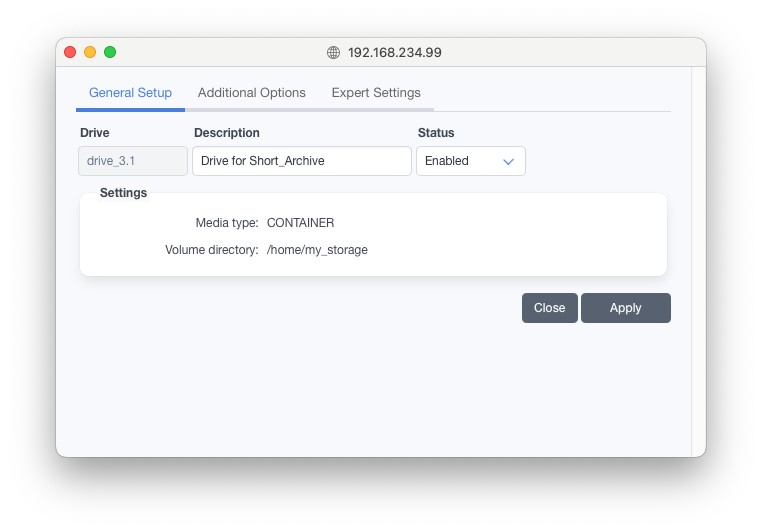Image resolution: width=762 pixels, height=531 pixels.
Task: Click the /home/my_storage volume directory path
Action: tap(317, 250)
